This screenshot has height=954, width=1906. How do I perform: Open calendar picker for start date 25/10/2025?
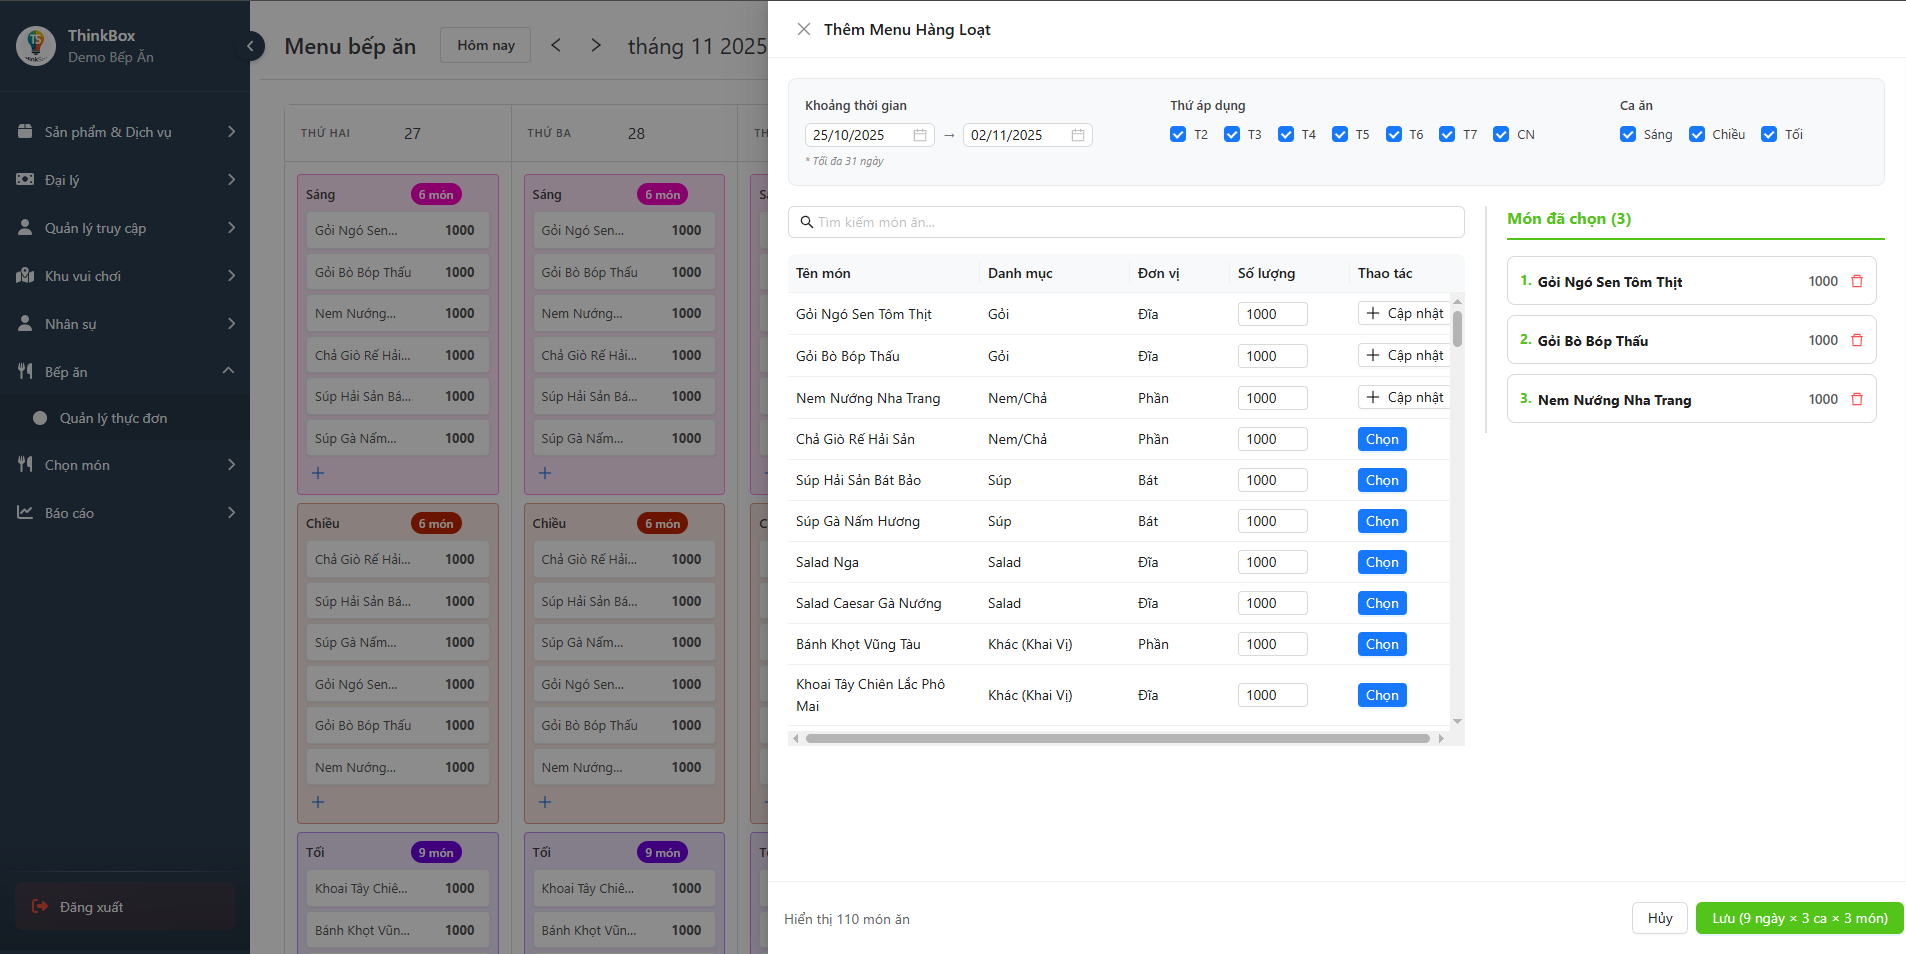click(x=919, y=135)
